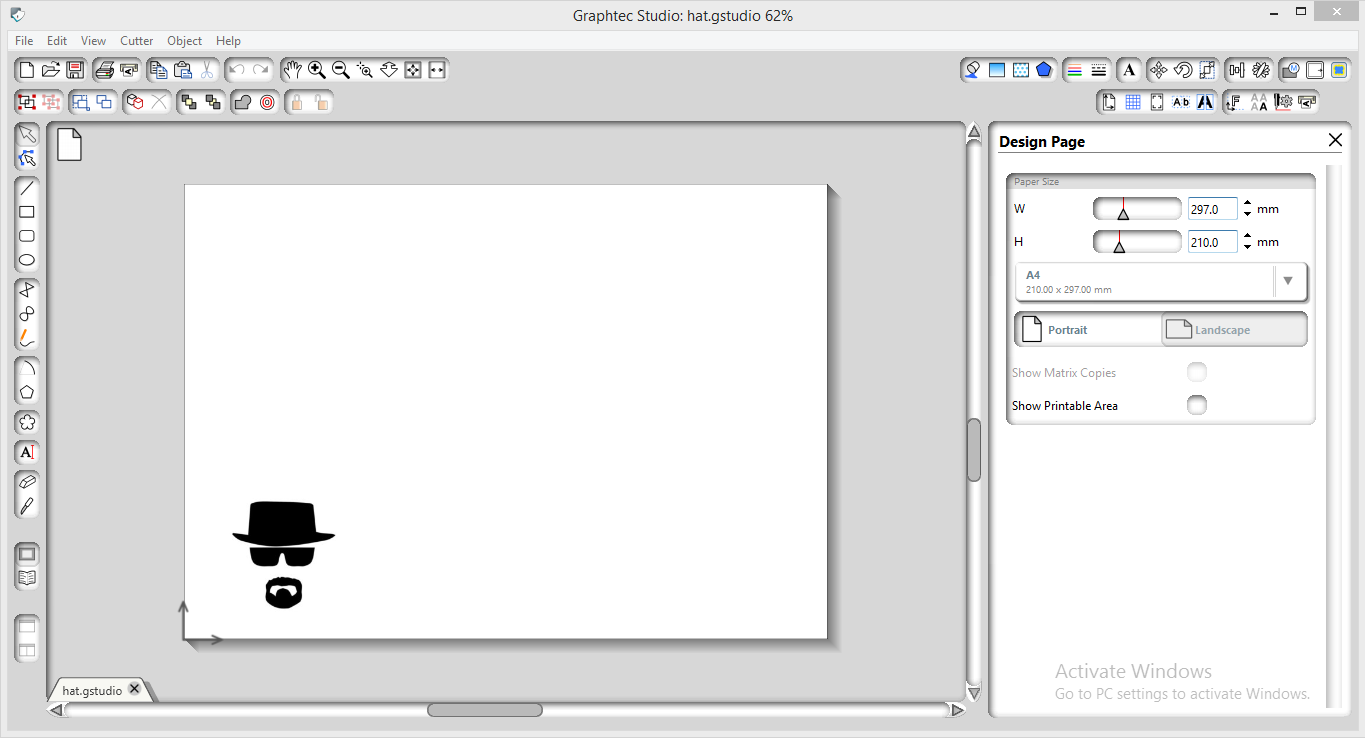Increase the page width with up arrow
Viewport: 1365px width, 738px height.
click(x=1247, y=204)
